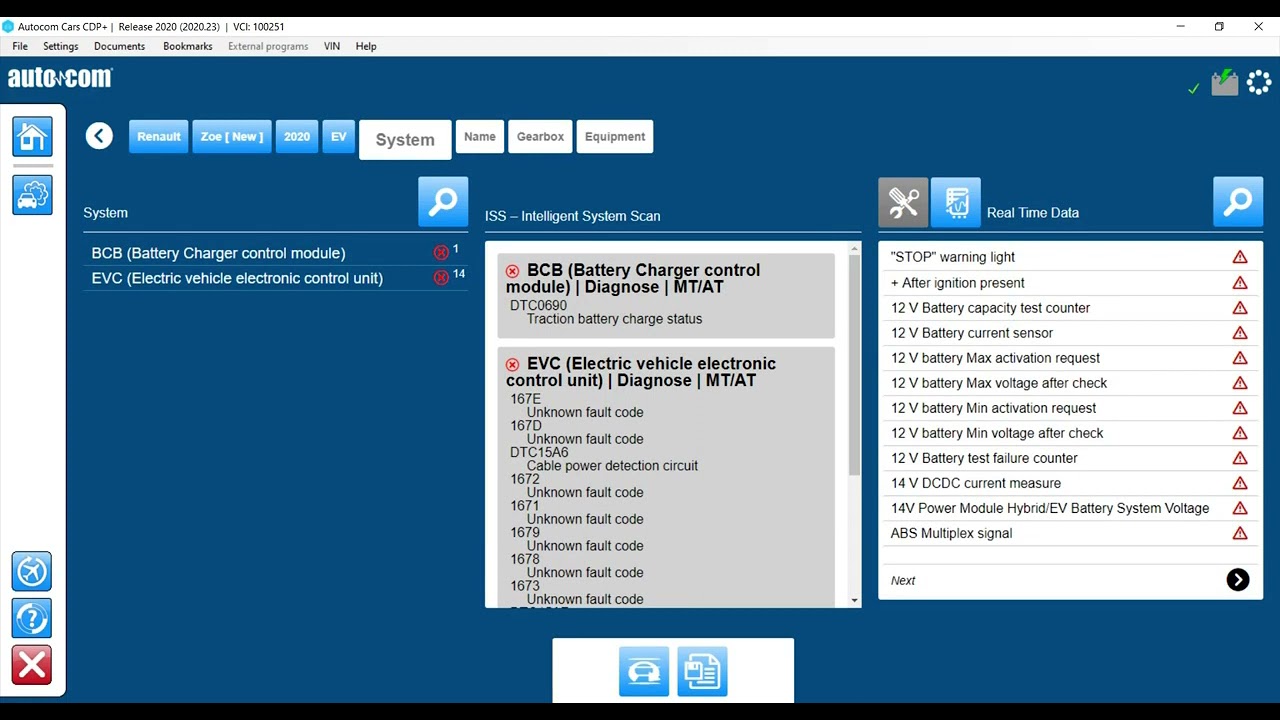The width and height of the screenshot is (1280, 720).
Task: Select 12 V battery Max voltage after check
Action: pyautogui.click(x=1070, y=383)
